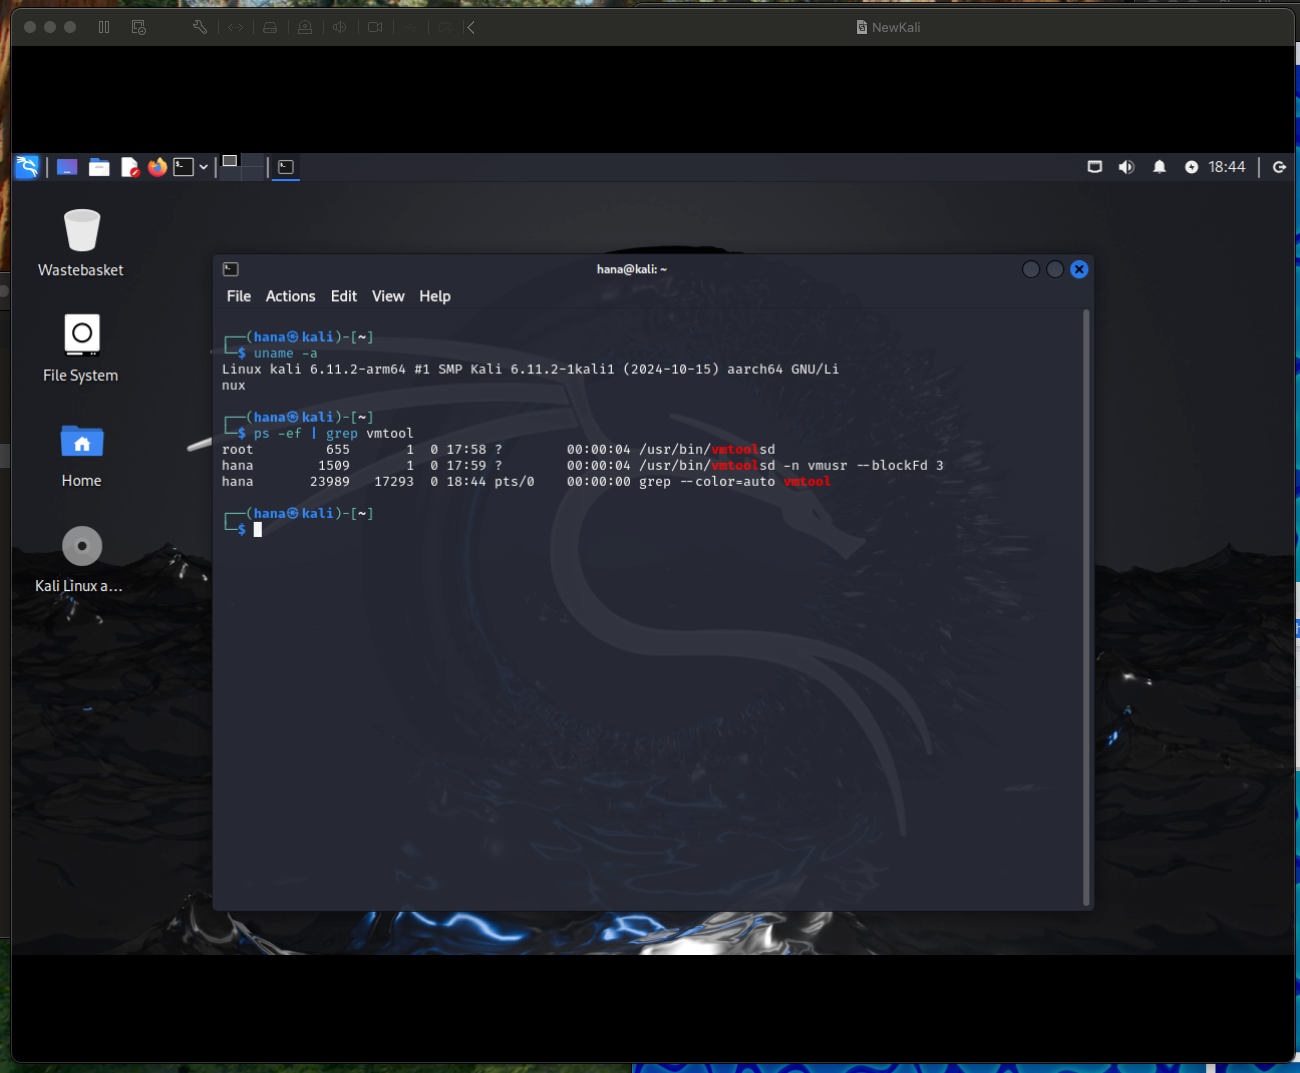1300x1073 pixels.
Task: Click the log out panel icon
Action: click(1279, 167)
